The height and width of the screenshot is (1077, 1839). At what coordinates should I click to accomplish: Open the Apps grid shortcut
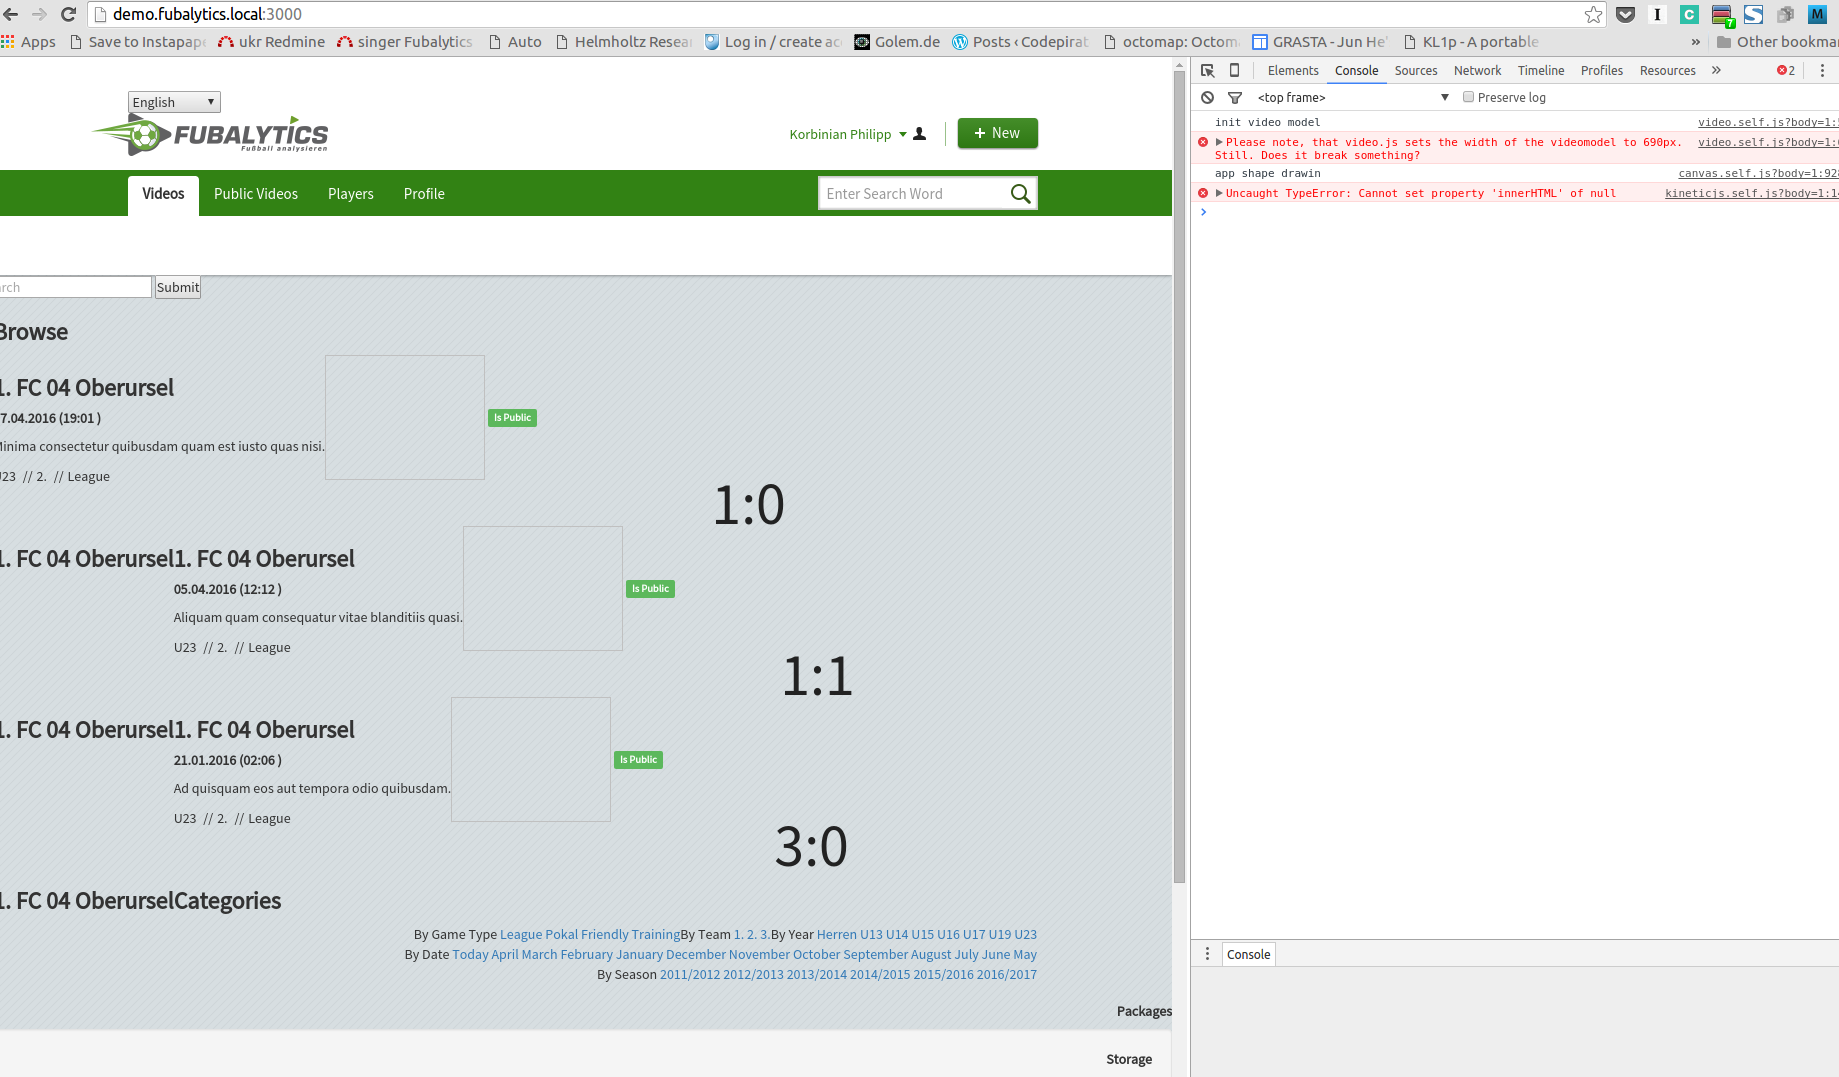(28, 42)
